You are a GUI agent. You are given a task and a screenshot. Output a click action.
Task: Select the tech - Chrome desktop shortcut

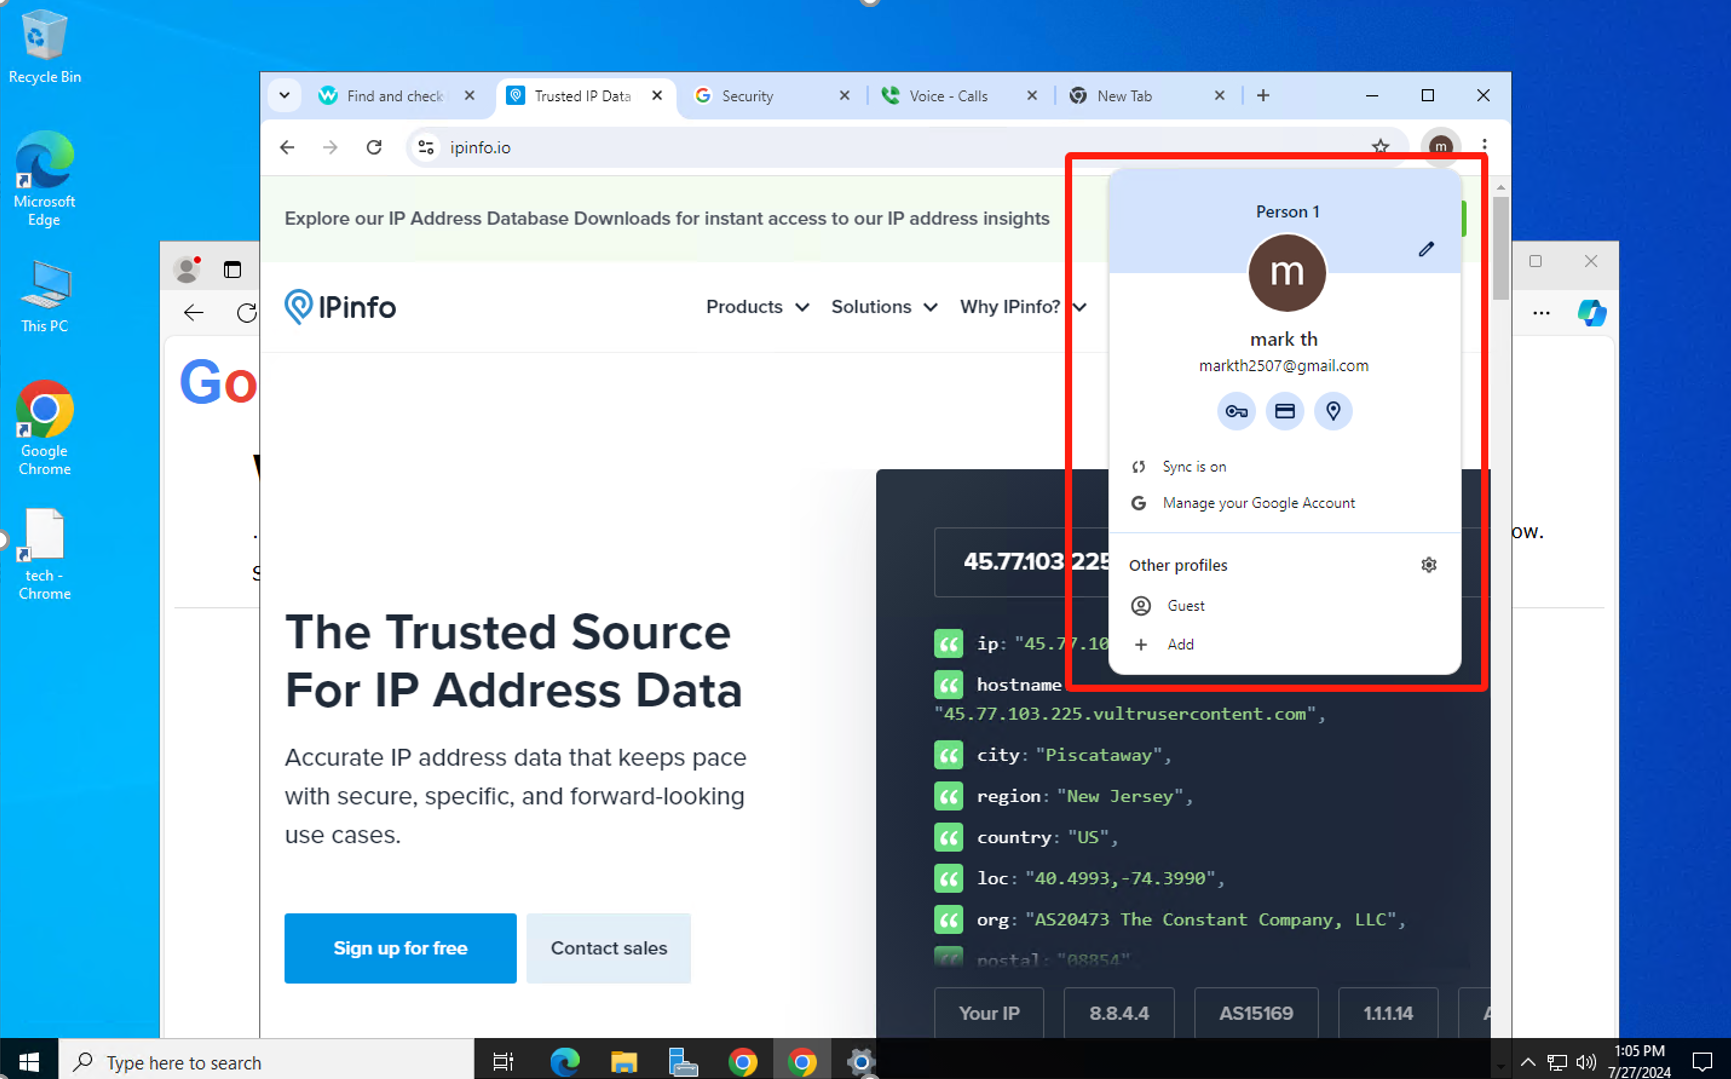44,554
